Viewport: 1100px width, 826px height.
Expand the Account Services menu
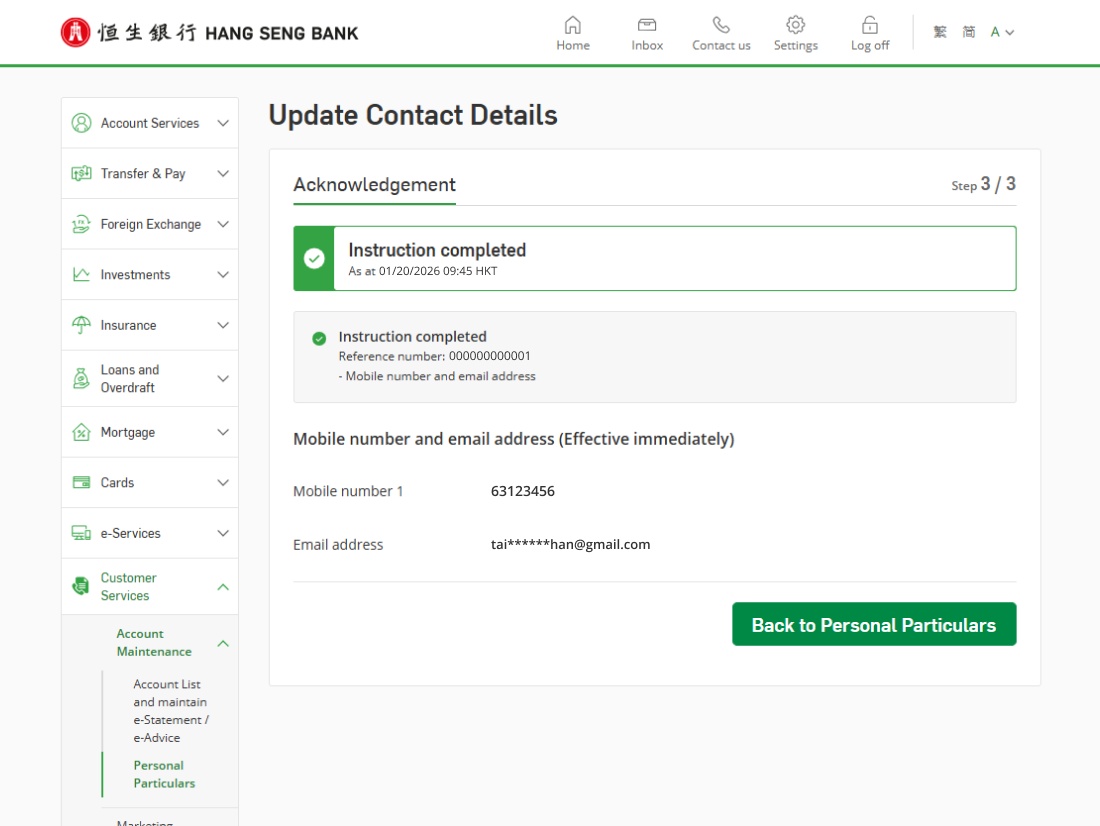click(x=223, y=123)
